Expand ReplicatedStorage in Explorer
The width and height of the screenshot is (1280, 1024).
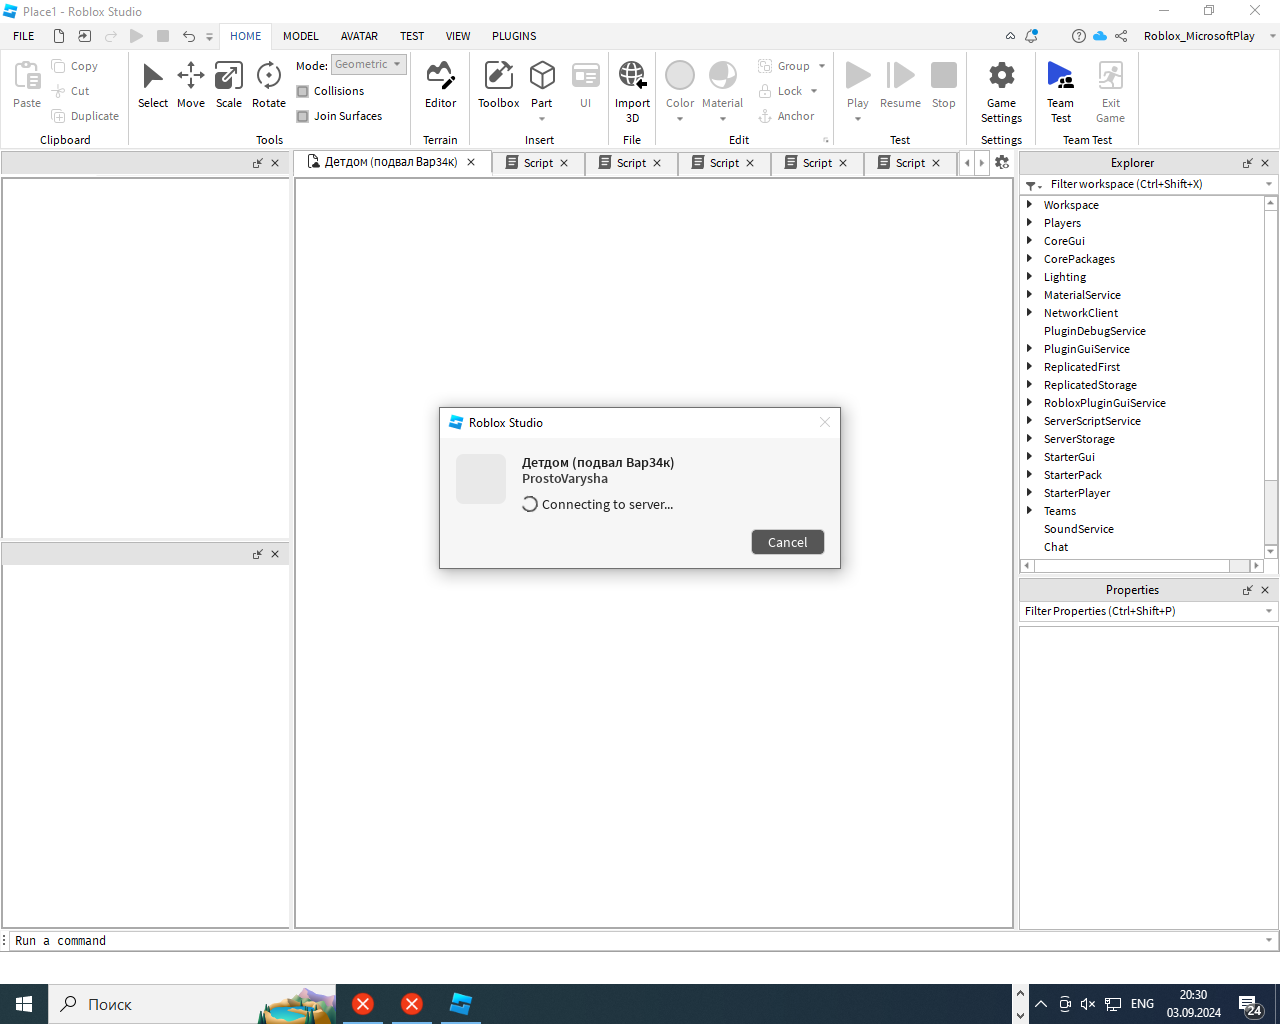tap(1029, 384)
